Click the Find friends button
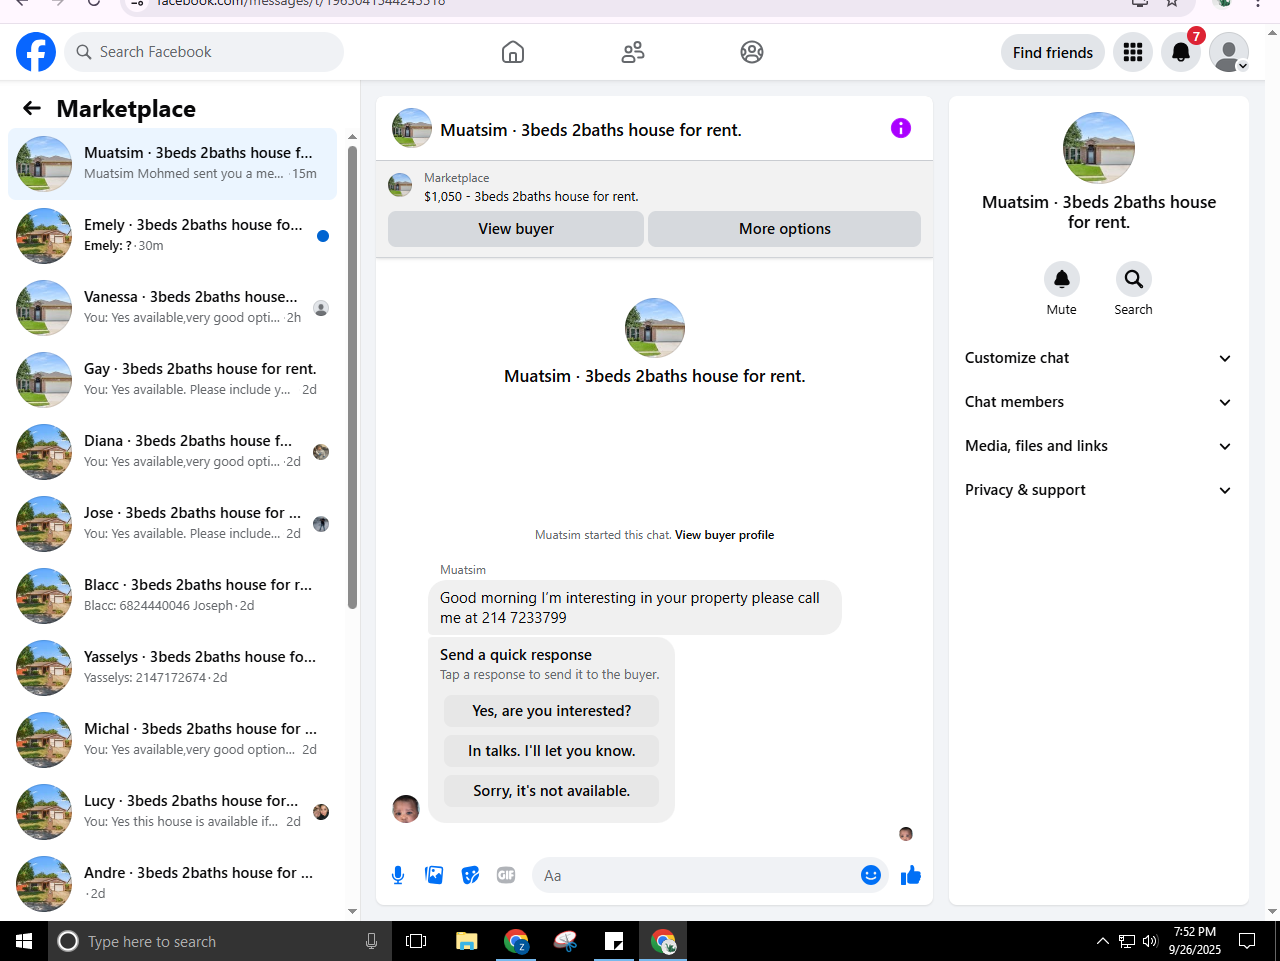The width and height of the screenshot is (1280, 961). 1053,52
